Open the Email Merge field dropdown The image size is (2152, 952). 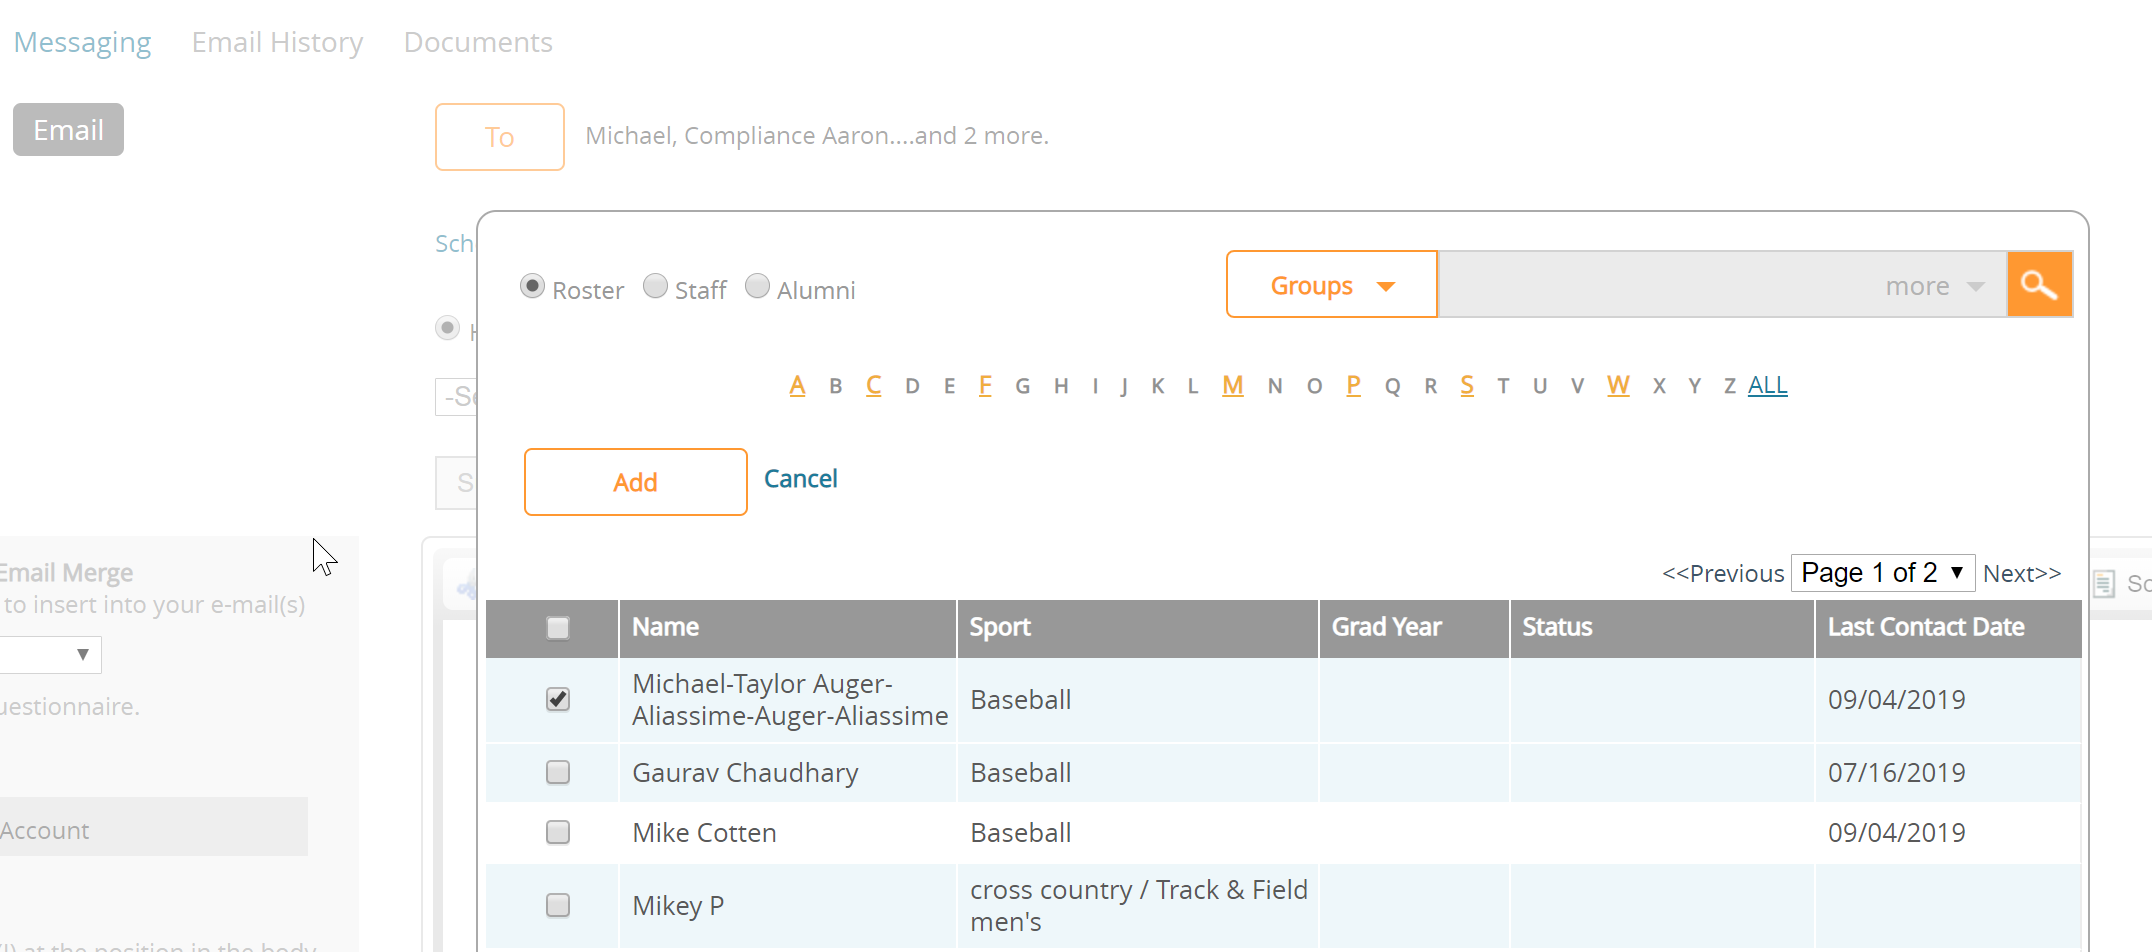[x=50, y=655]
